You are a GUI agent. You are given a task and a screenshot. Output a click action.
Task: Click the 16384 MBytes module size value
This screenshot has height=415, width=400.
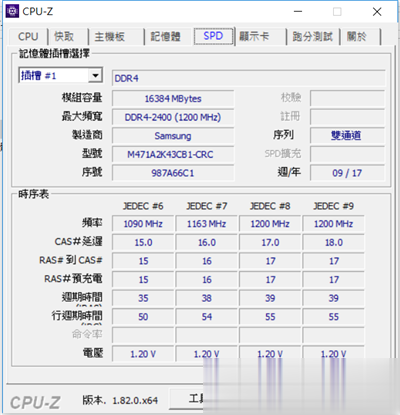click(173, 99)
